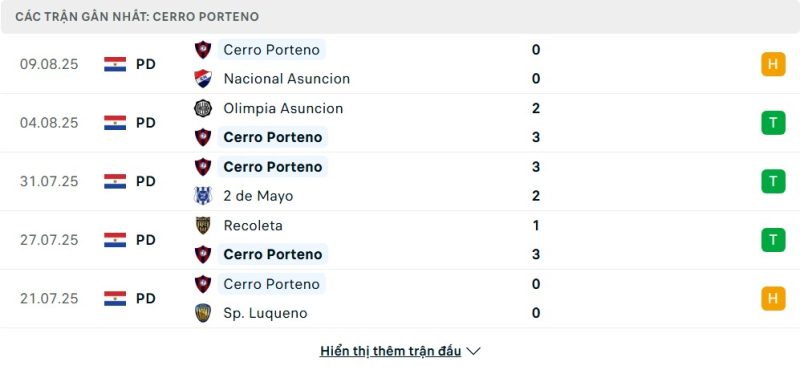
Task: Click the green T badge for 04.08.25
Action: [x=773, y=123]
